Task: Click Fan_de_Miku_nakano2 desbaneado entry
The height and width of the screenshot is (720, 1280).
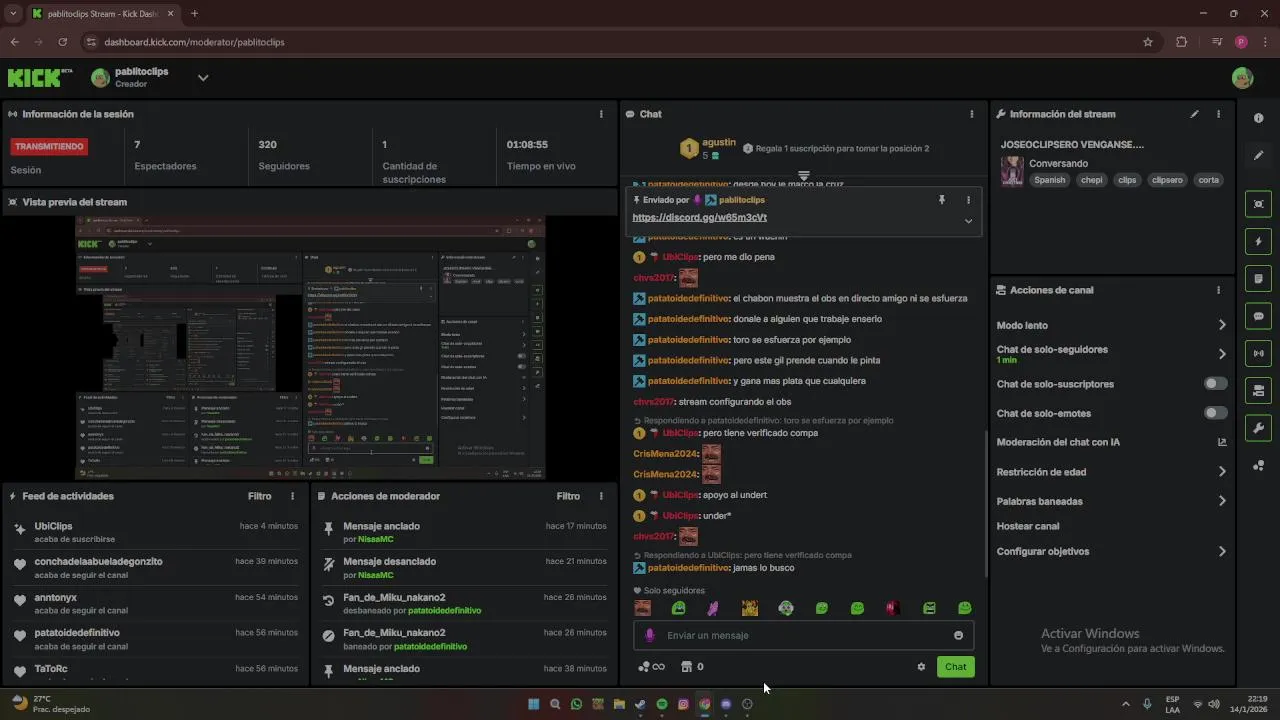Action: [464, 603]
